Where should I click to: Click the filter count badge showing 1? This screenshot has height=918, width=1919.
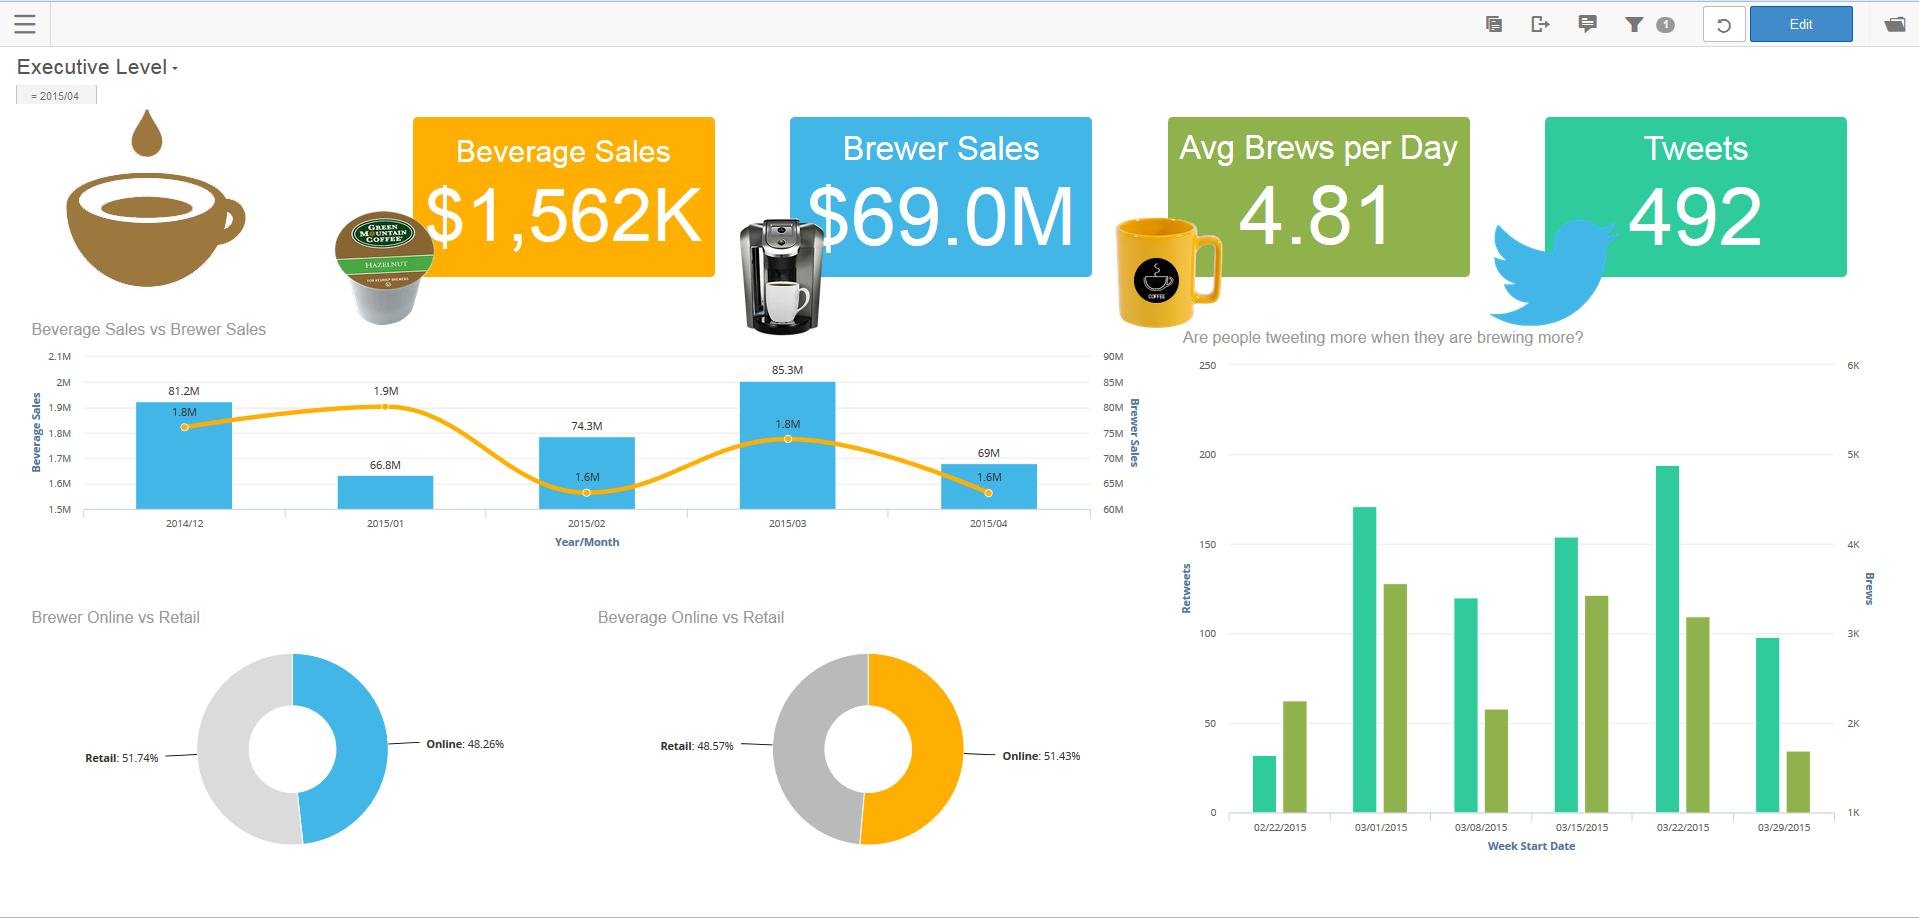[x=1665, y=24]
